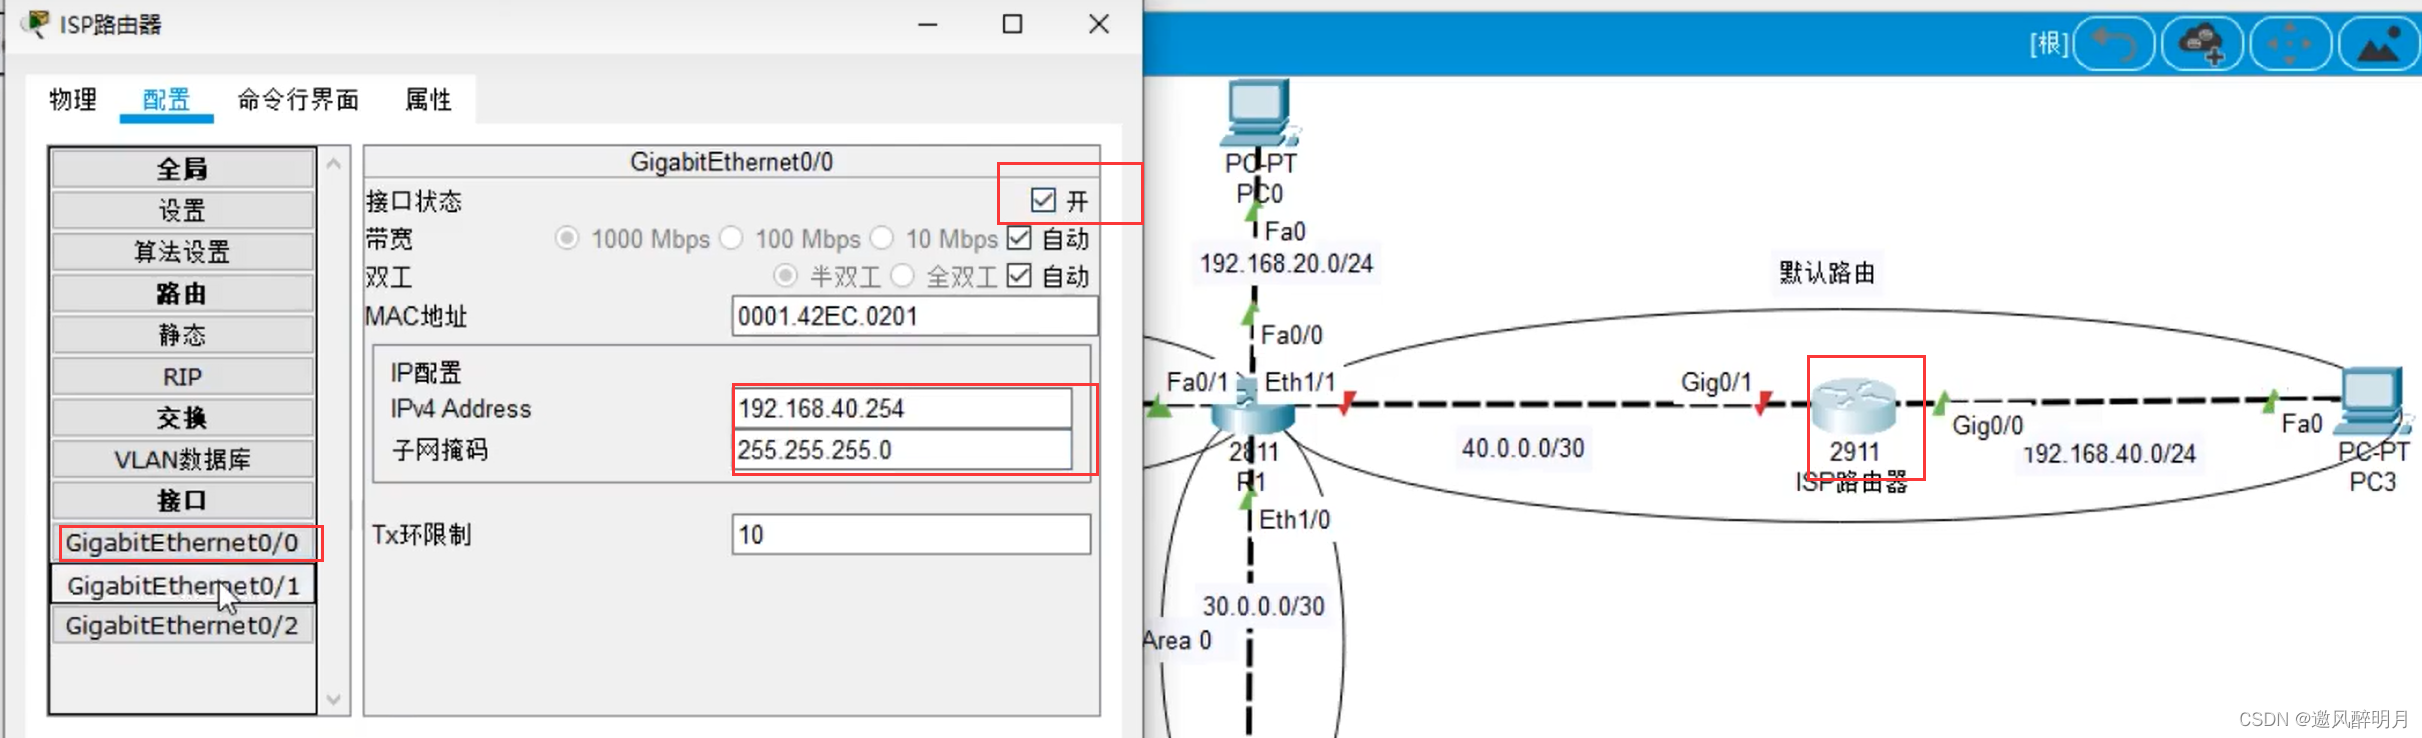Select the PC3 computer icon
Screen dimensions: 2422x738
click(x=2371, y=402)
